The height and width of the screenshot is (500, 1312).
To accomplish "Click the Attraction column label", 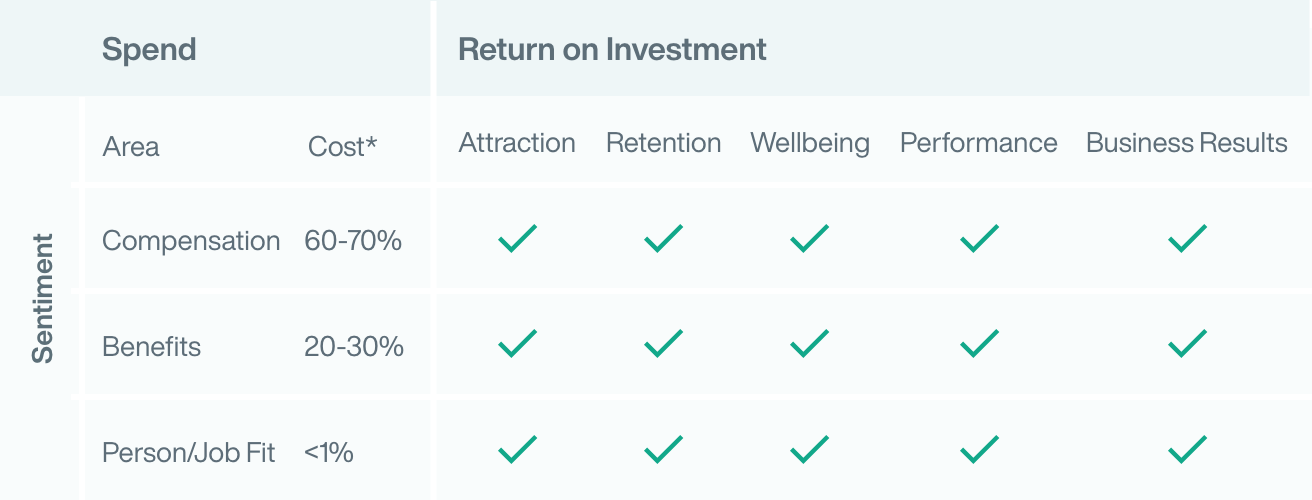I will [517, 143].
